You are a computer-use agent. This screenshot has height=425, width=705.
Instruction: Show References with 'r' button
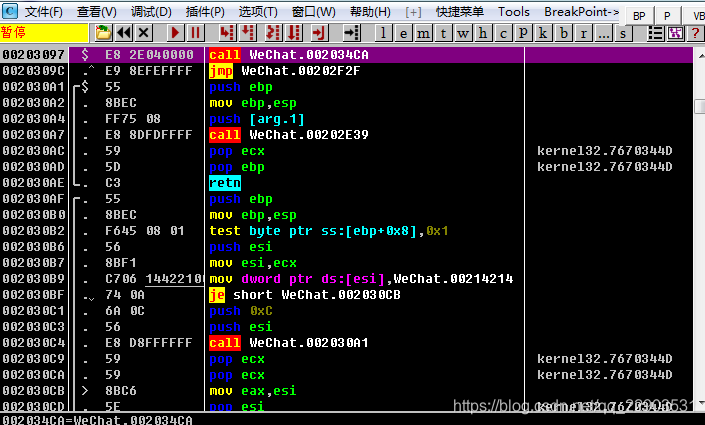pyautogui.click(x=584, y=33)
